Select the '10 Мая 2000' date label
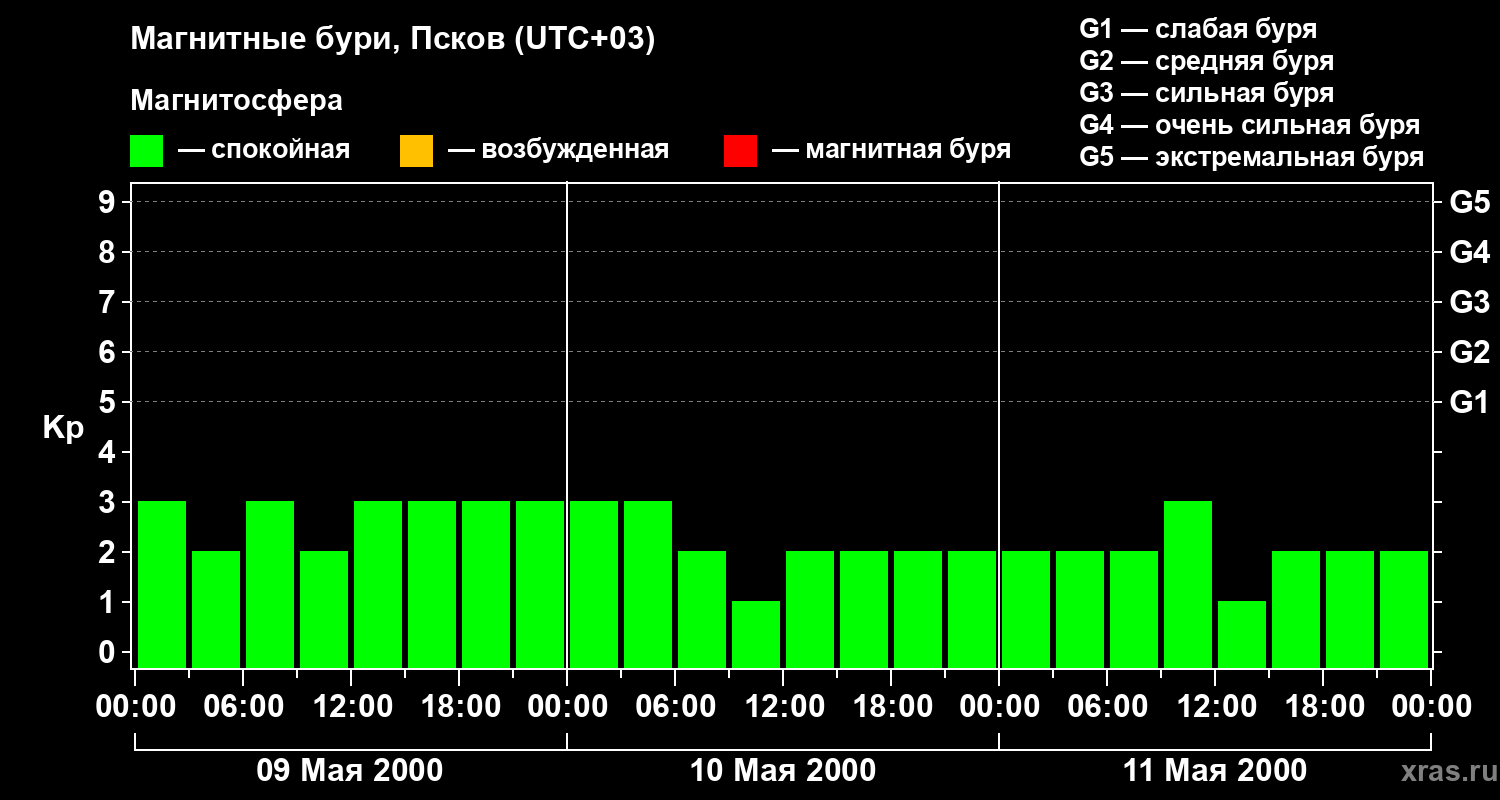Viewport: 1500px width, 800px height. (x=783, y=771)
